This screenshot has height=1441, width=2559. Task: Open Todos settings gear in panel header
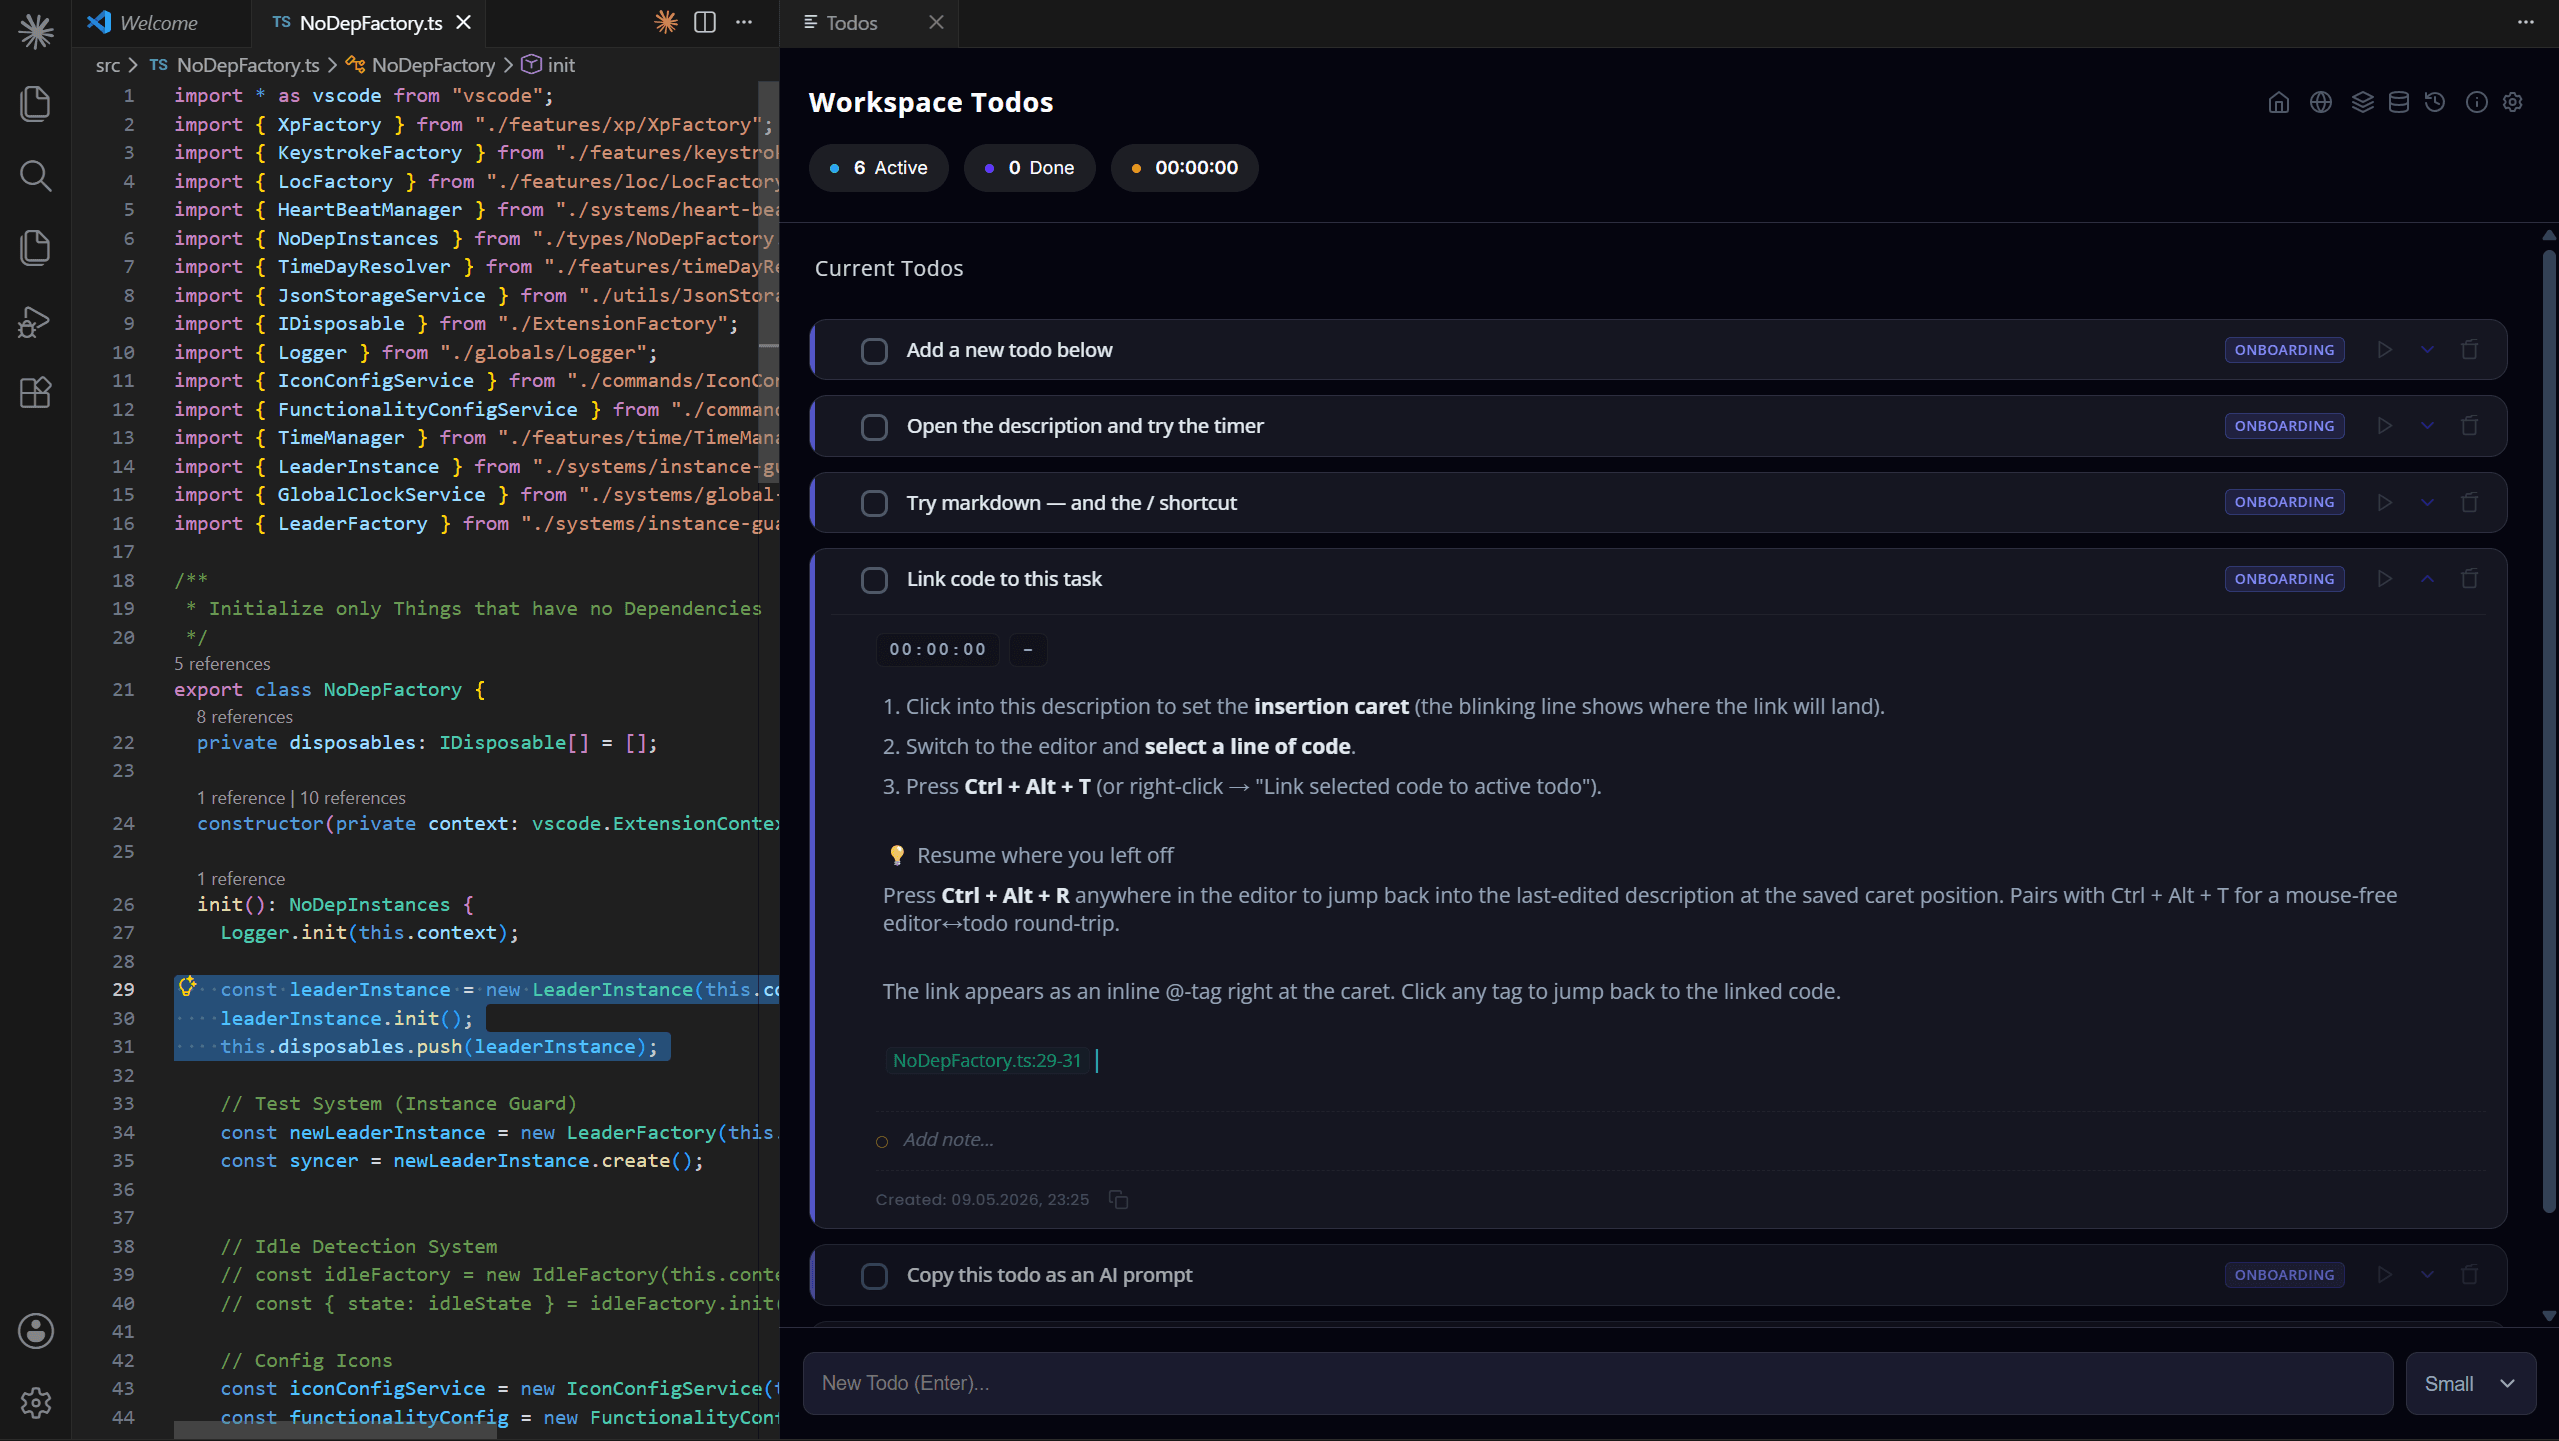[x=2512, y=103]
